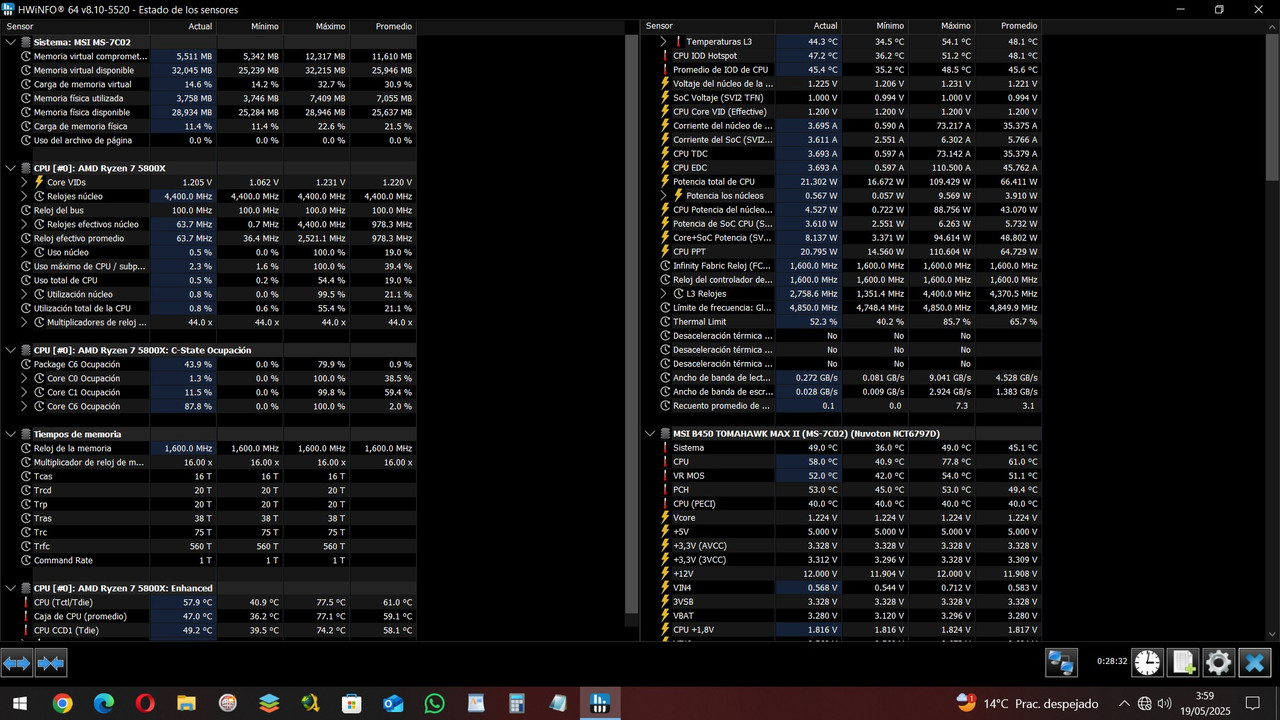Screen dimensions: 1280x720
Task: Open Microsoft Edge from the taskbar
Action: tap(104, 703)
